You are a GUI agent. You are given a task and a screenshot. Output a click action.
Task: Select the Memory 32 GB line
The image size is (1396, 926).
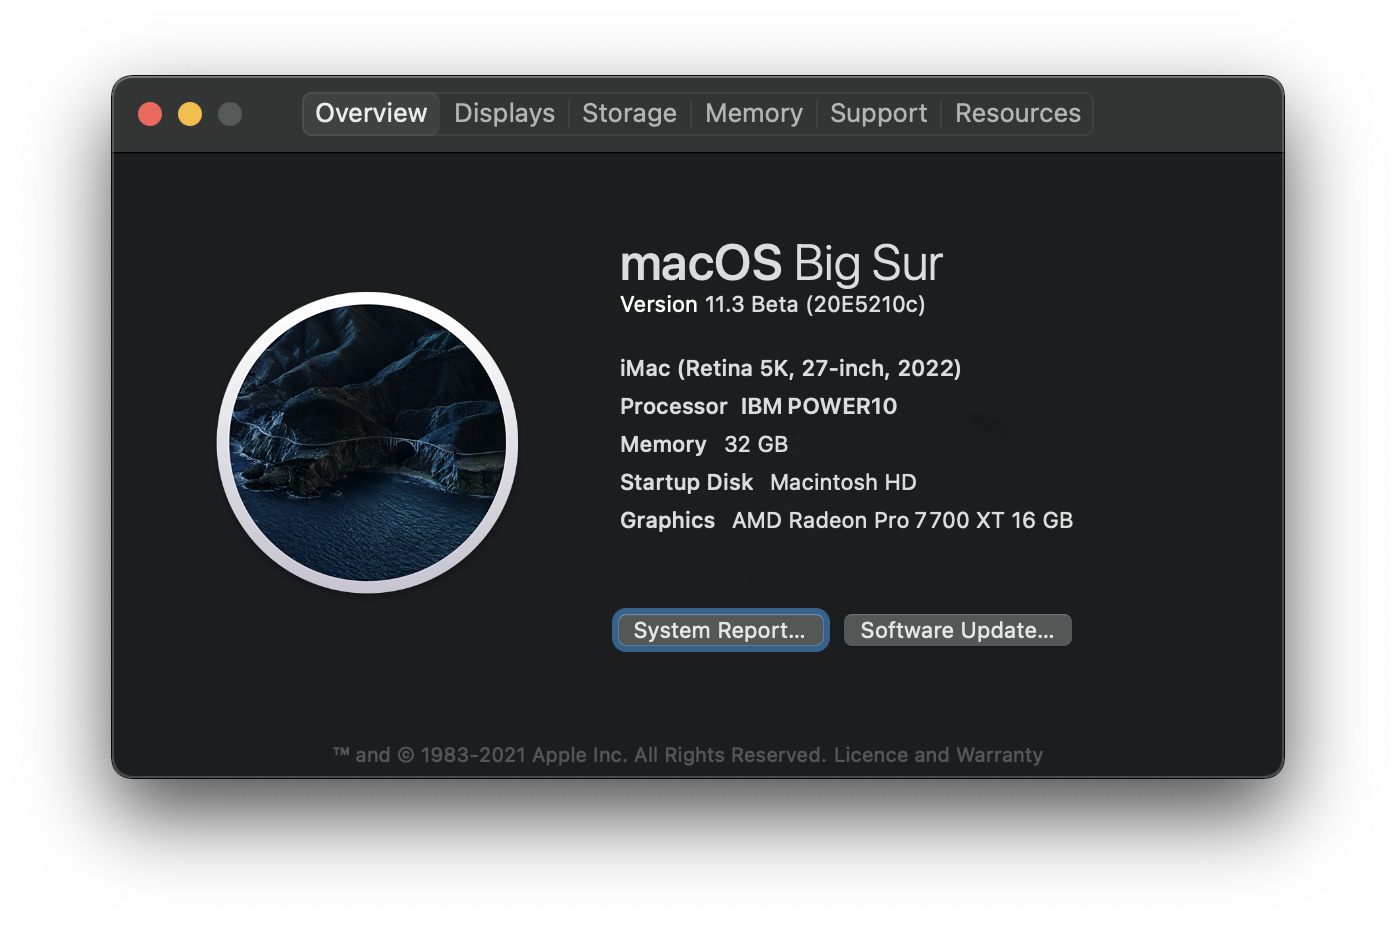coord(704,444)
